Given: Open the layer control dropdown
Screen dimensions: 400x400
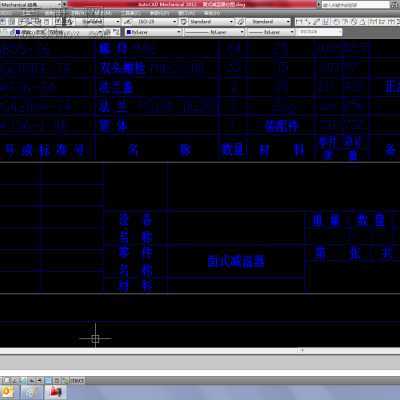Looking at the screenshot, I should click(x=60, y=32).
